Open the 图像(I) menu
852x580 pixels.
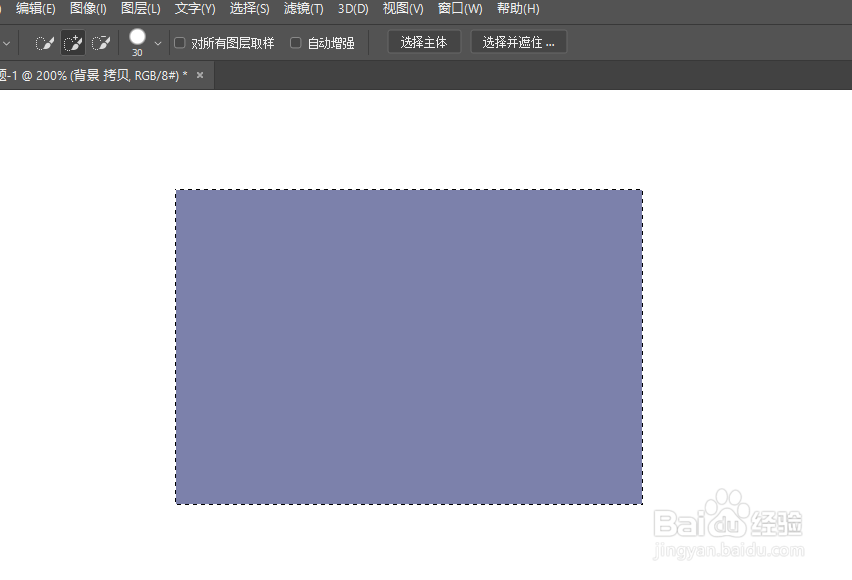[x=88, y=9]
